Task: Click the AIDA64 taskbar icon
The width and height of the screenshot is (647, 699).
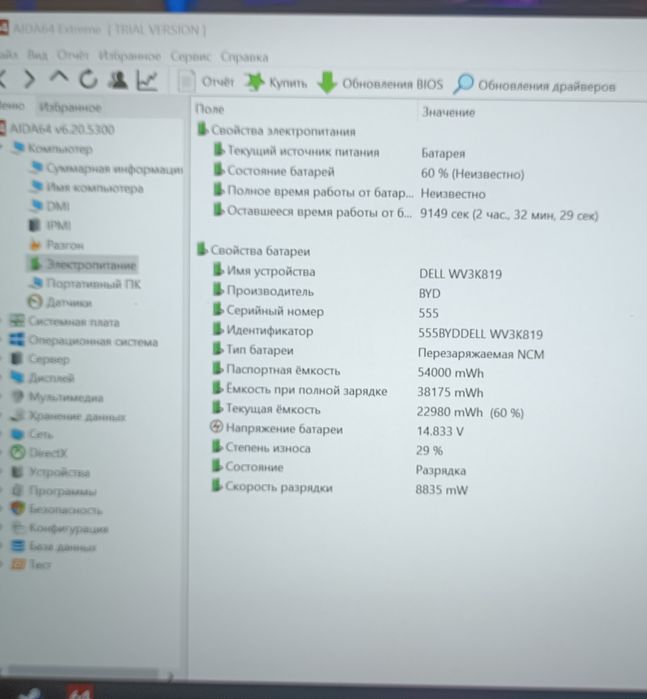Action: tap(79, 691)
